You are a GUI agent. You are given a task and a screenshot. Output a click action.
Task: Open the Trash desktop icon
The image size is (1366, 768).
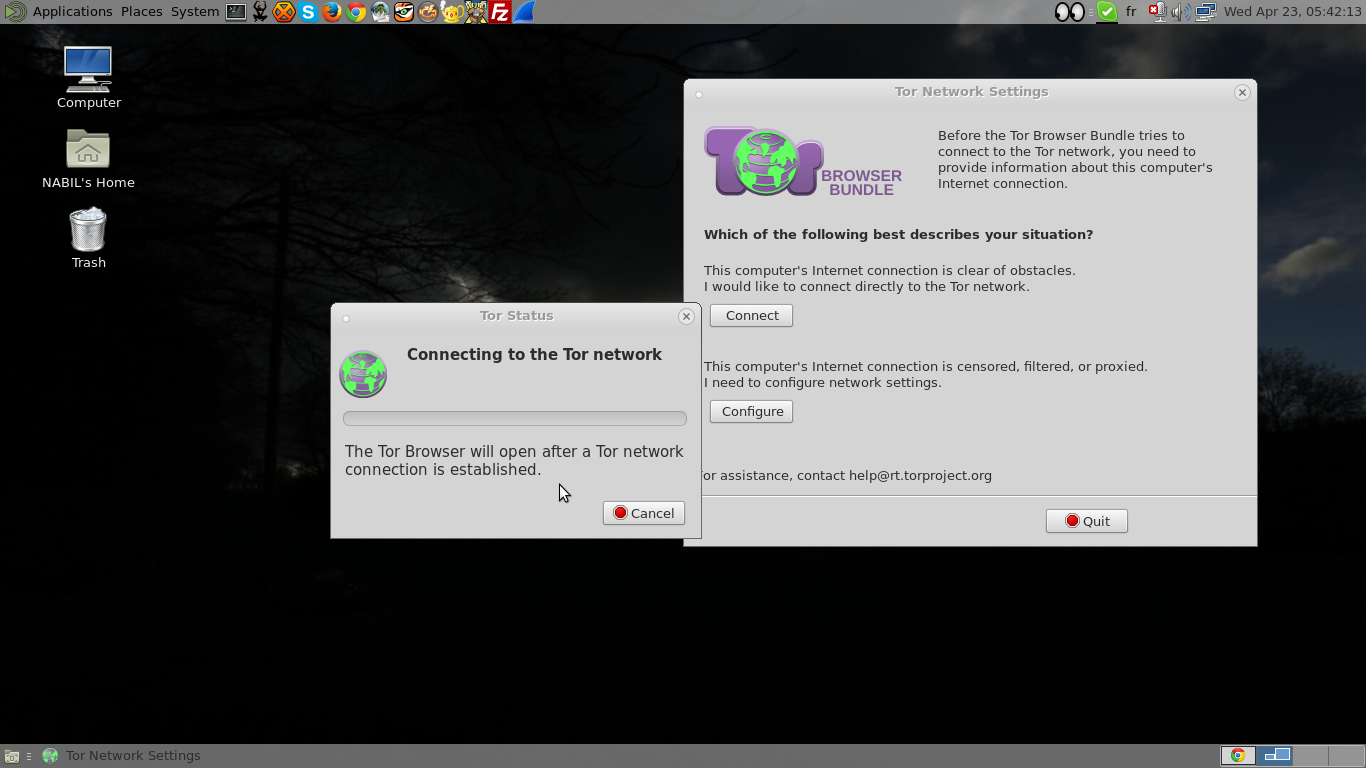[88, 238]
